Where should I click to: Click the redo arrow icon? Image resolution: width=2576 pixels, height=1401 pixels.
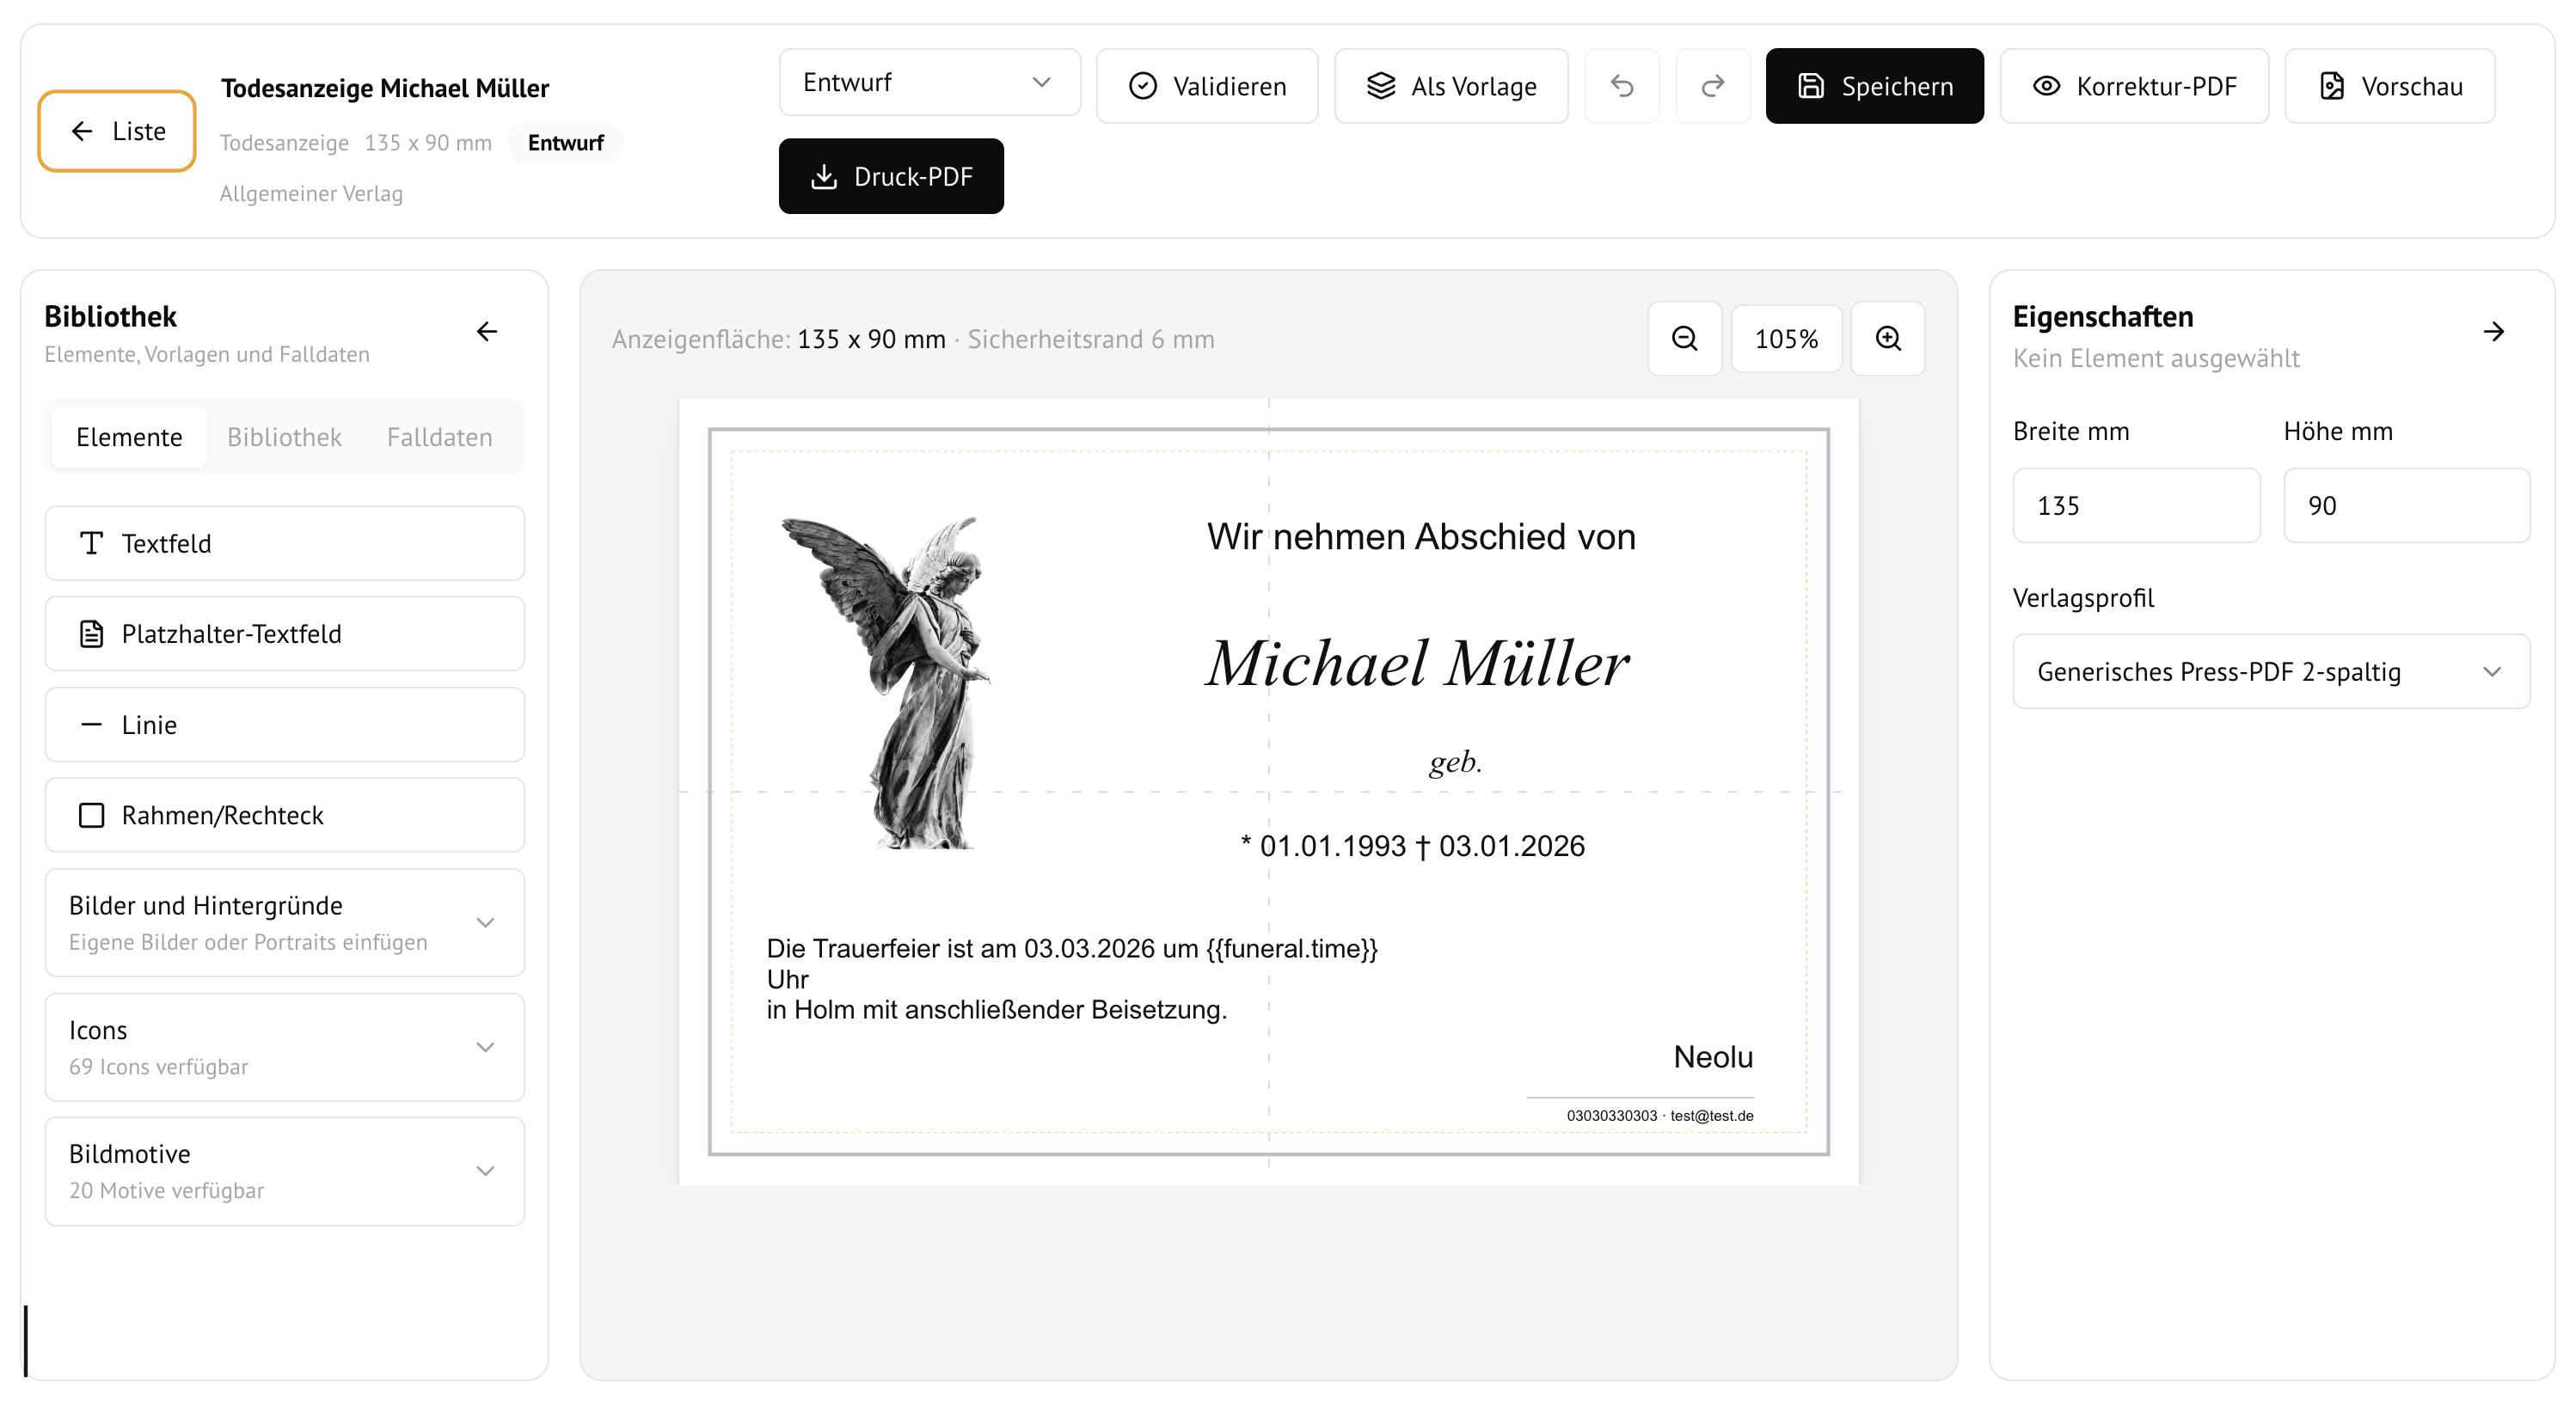(1713, 86)
